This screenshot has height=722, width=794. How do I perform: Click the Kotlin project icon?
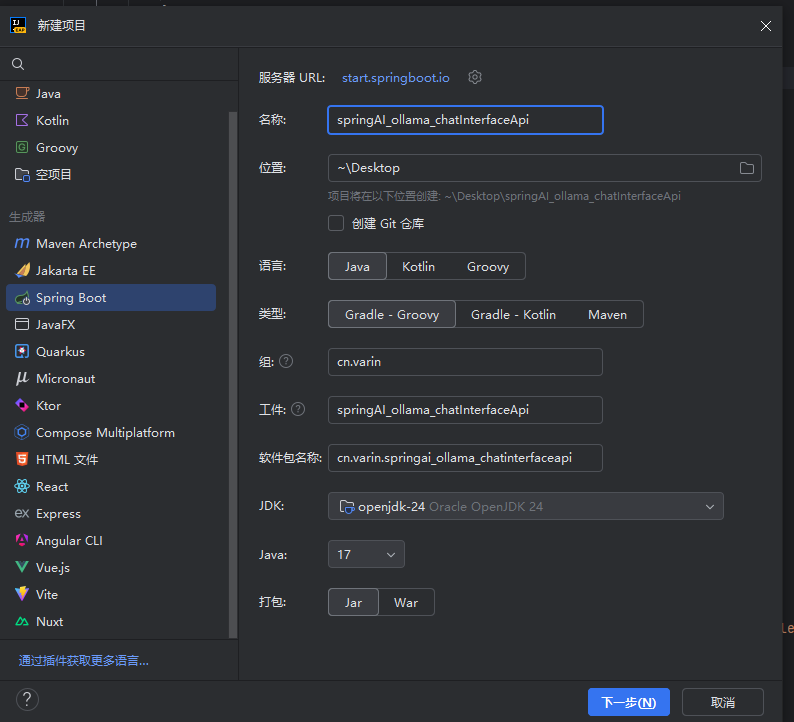tap(22, 121)
